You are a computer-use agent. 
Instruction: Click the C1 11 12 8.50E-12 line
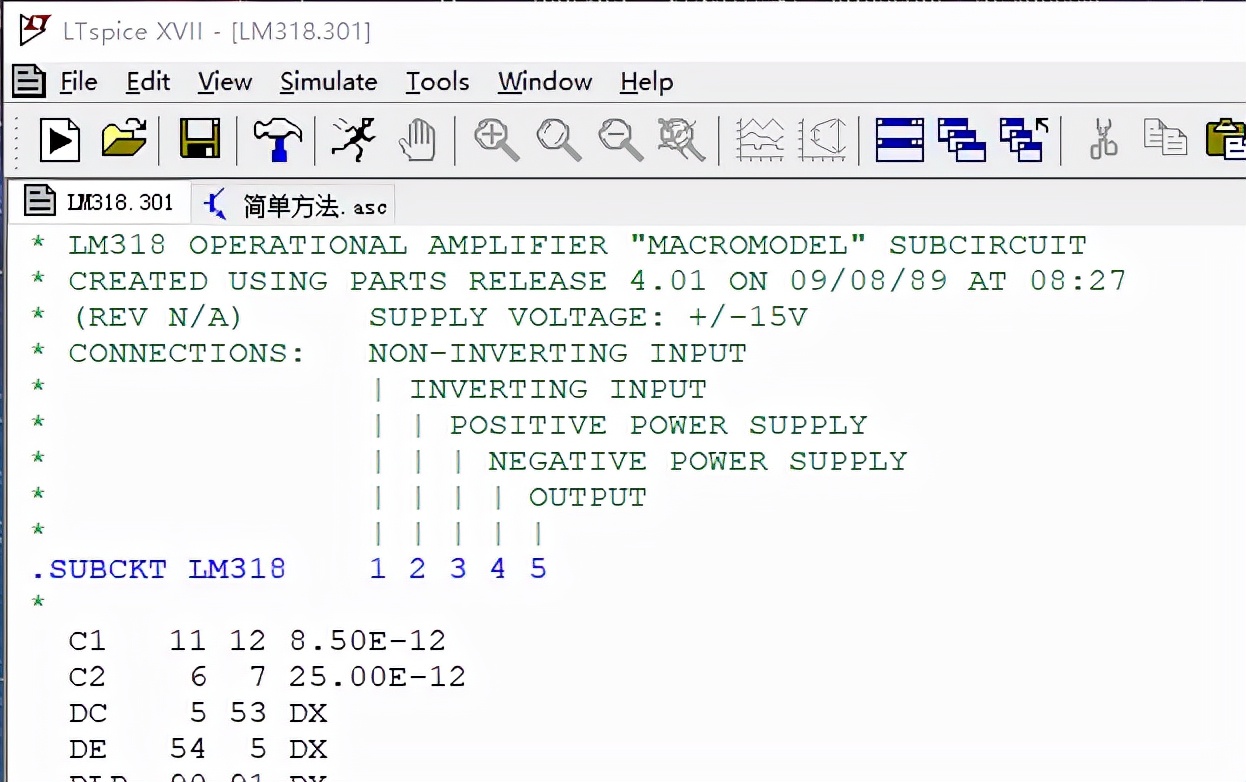click(x=257, y=640)
